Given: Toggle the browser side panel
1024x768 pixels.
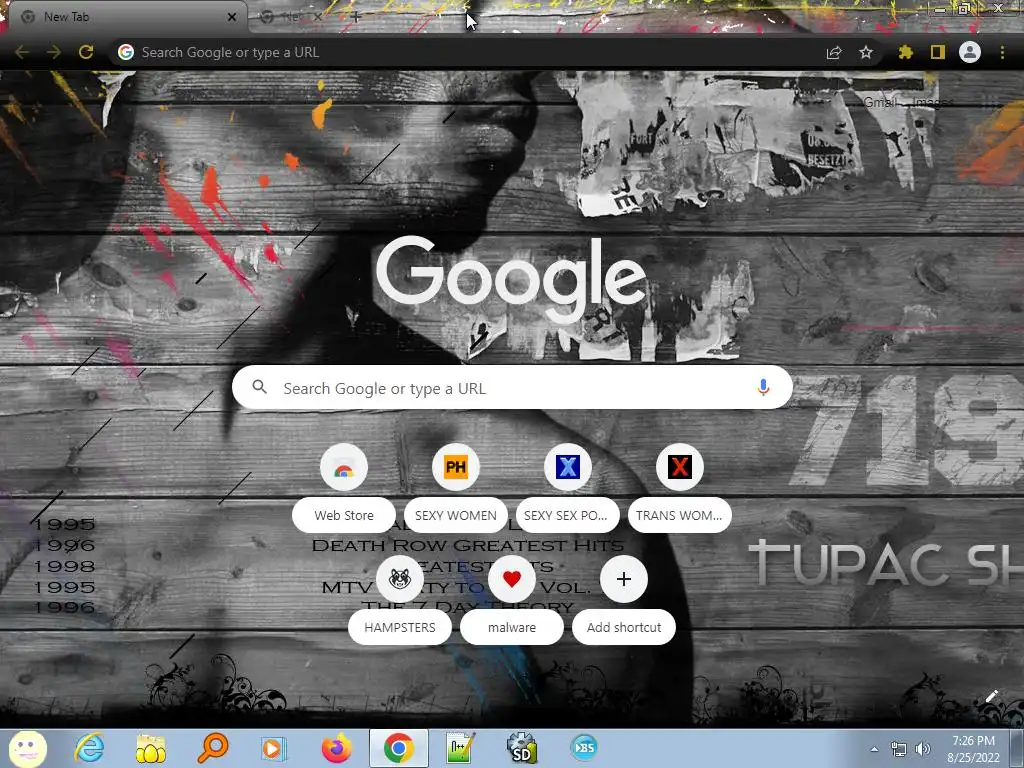Looking at the screenshot, I should (938, 52).
